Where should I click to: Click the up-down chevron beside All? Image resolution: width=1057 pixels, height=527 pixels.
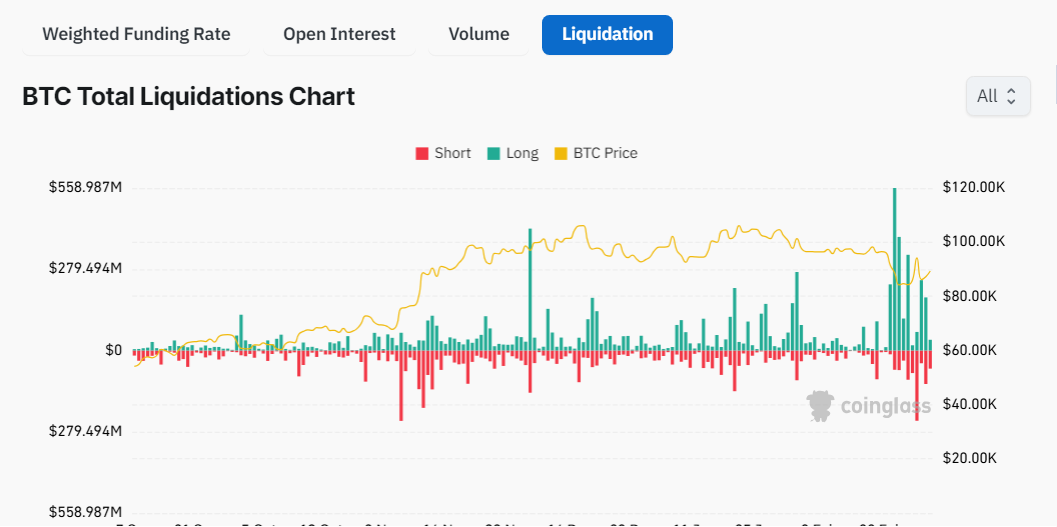[1011, 96]
